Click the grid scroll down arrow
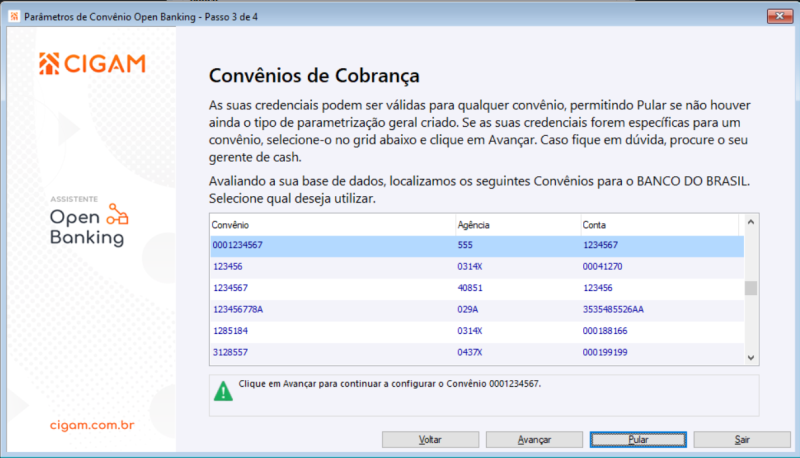 tap(751, 358)
